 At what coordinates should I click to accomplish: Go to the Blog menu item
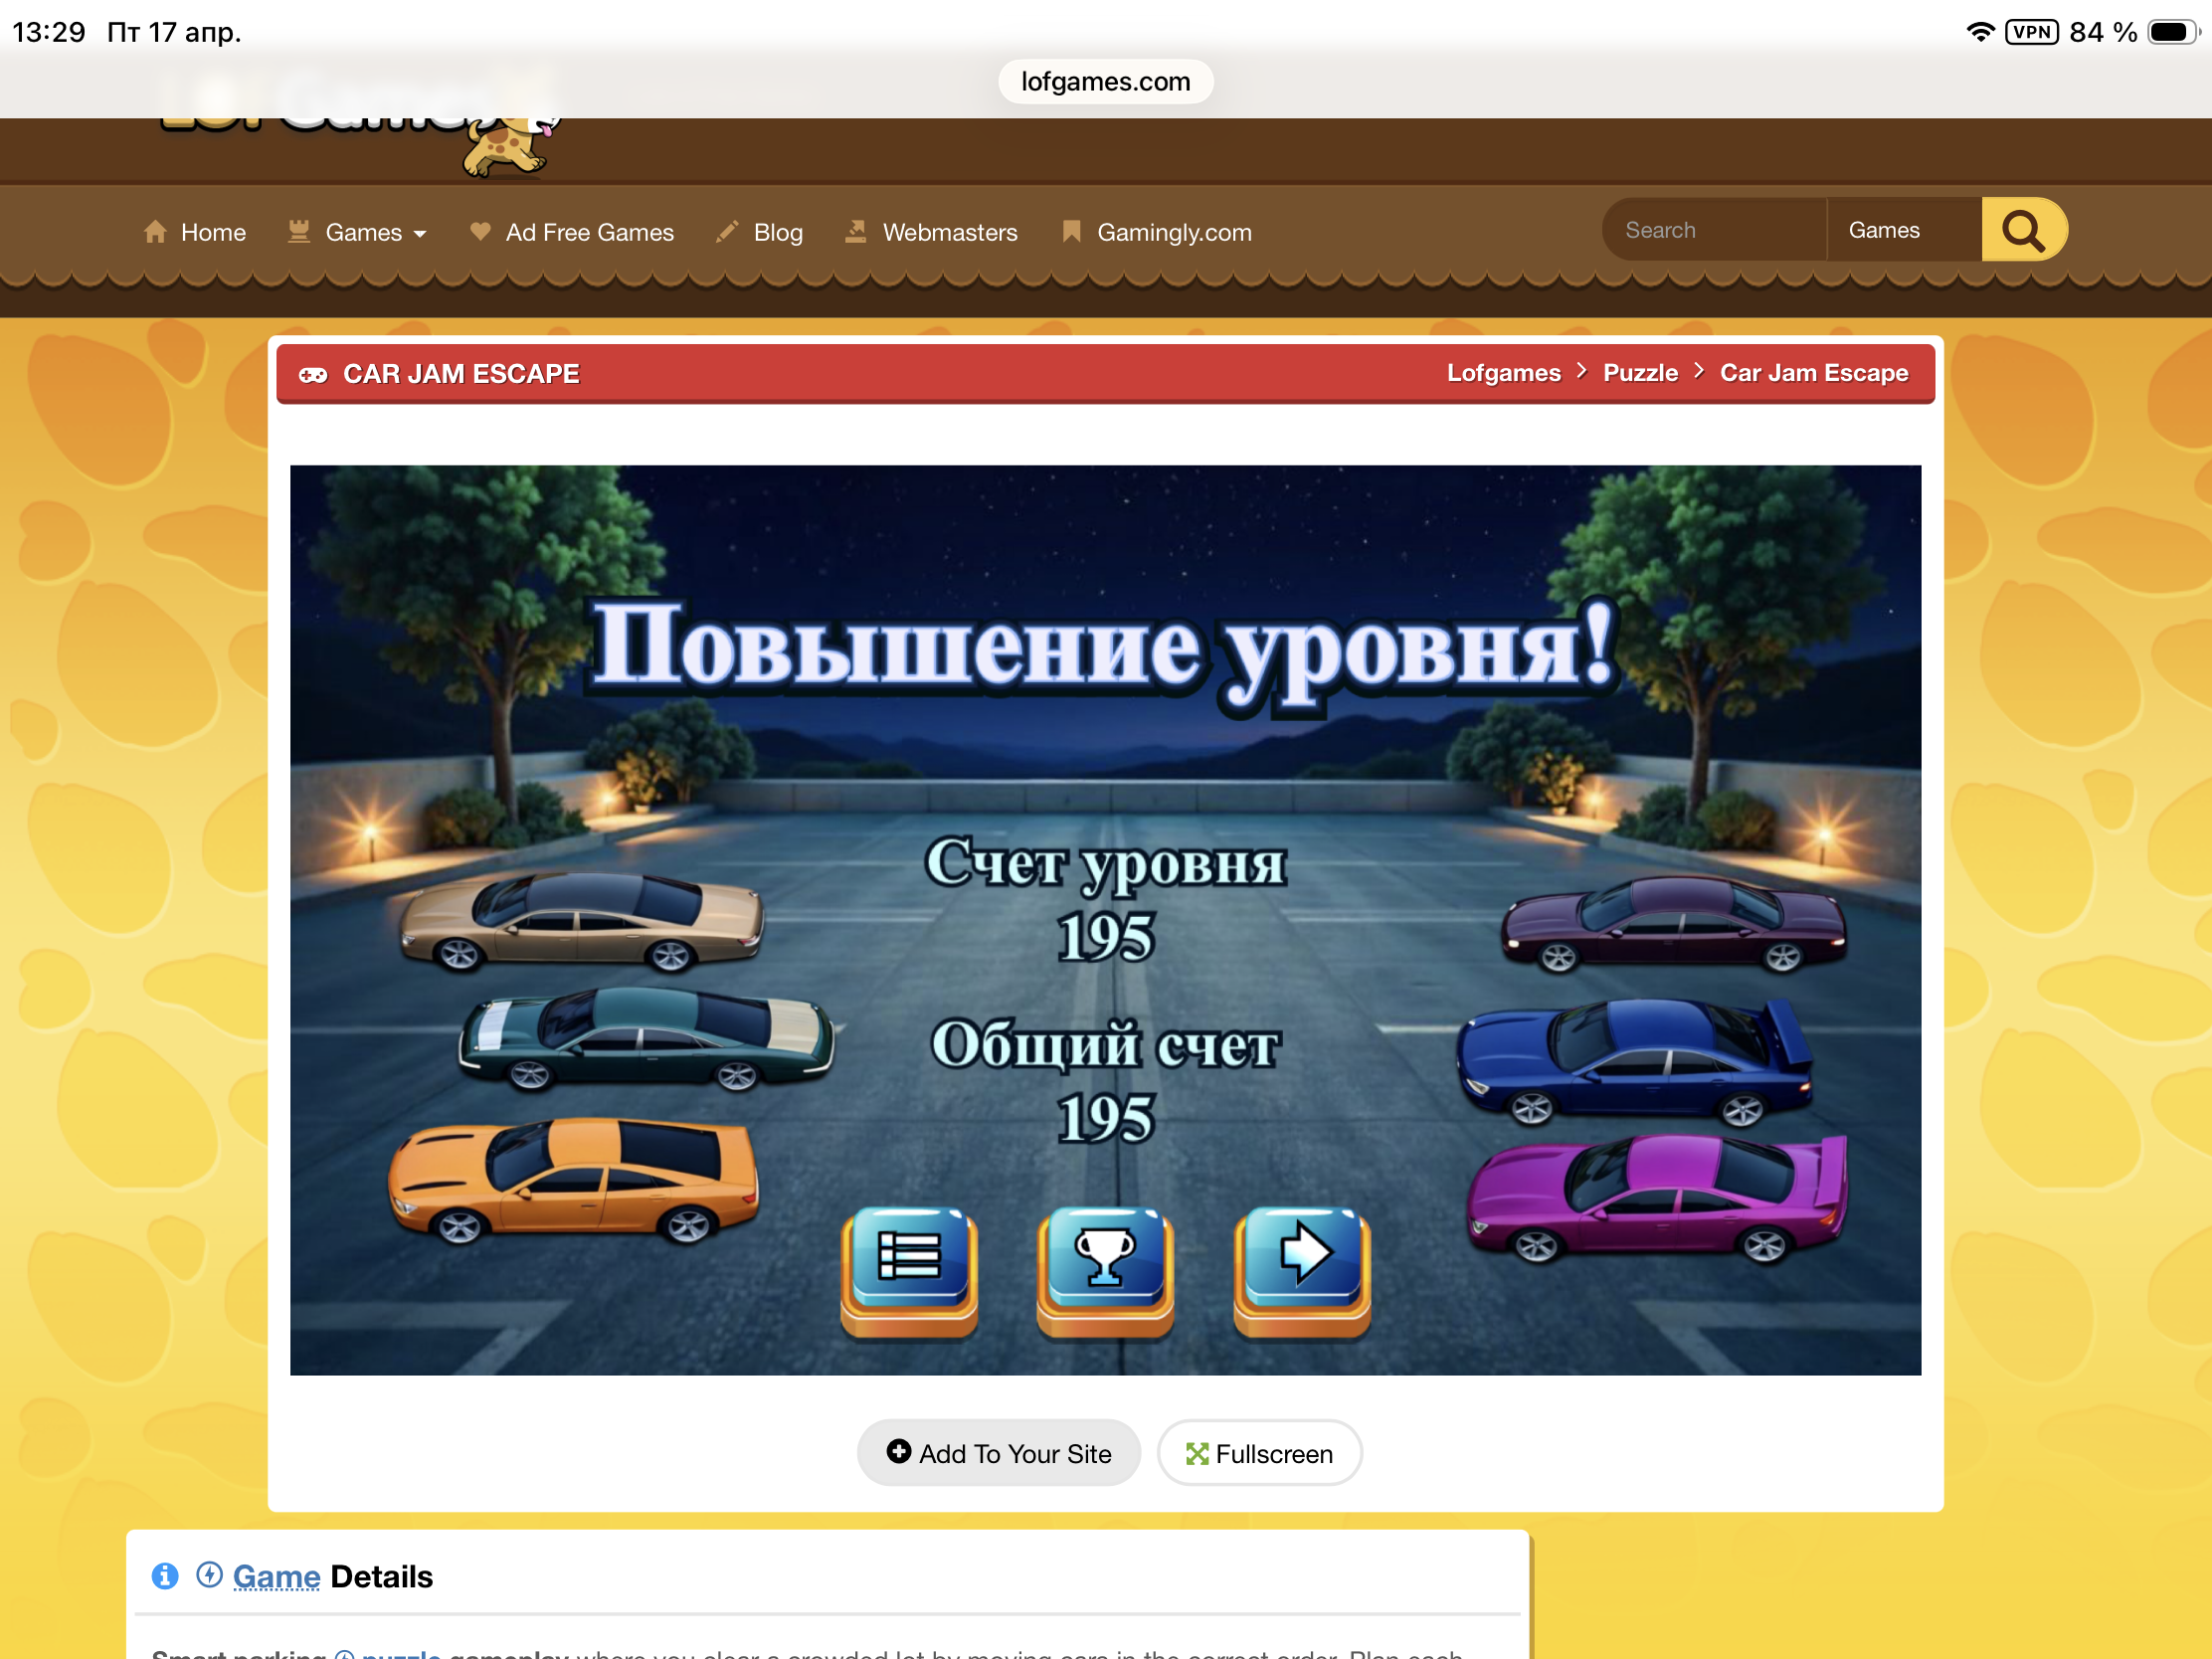pyautogui.click(x=777, y=232)
